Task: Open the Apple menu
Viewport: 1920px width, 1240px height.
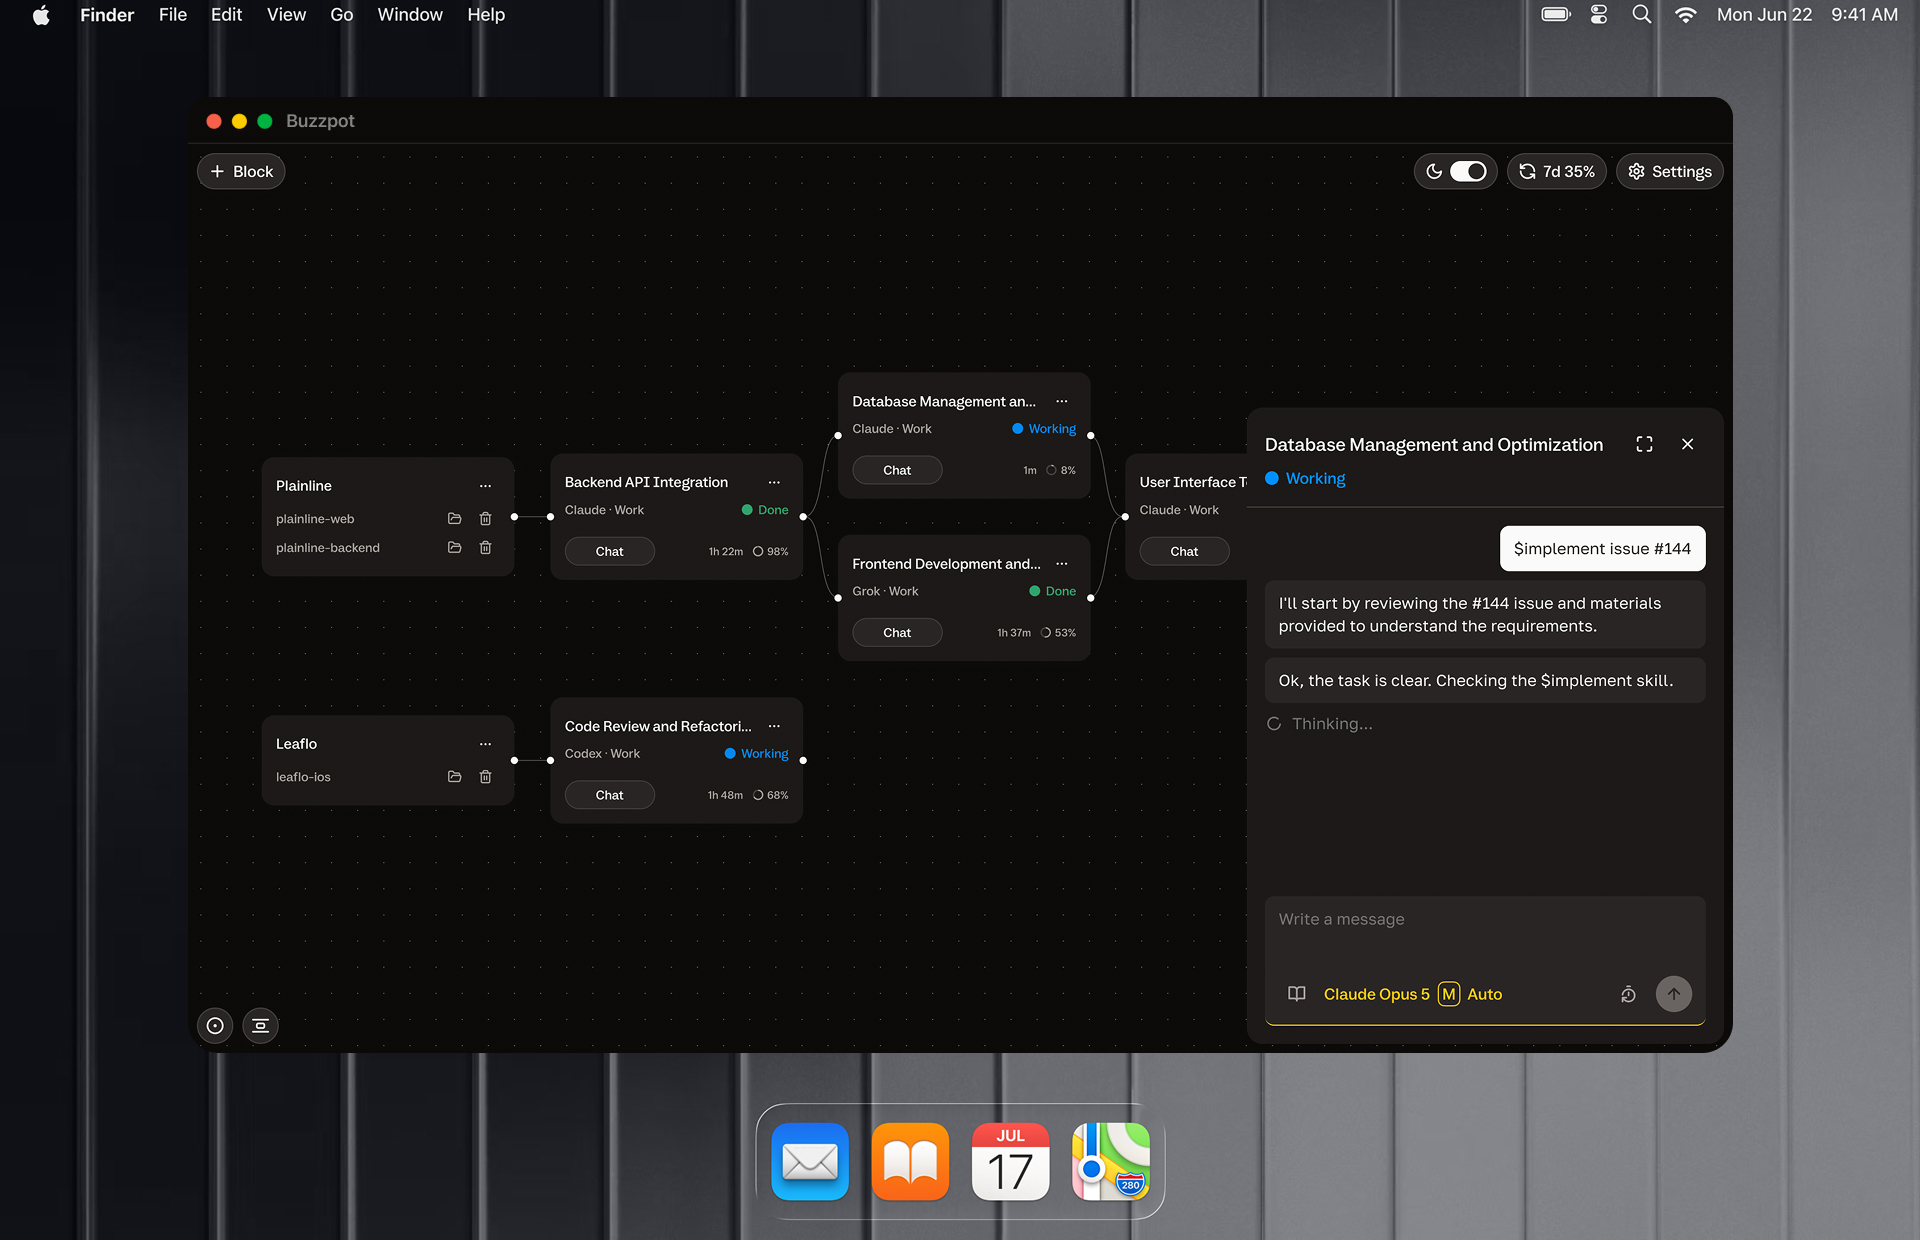Action: [41, 15]
